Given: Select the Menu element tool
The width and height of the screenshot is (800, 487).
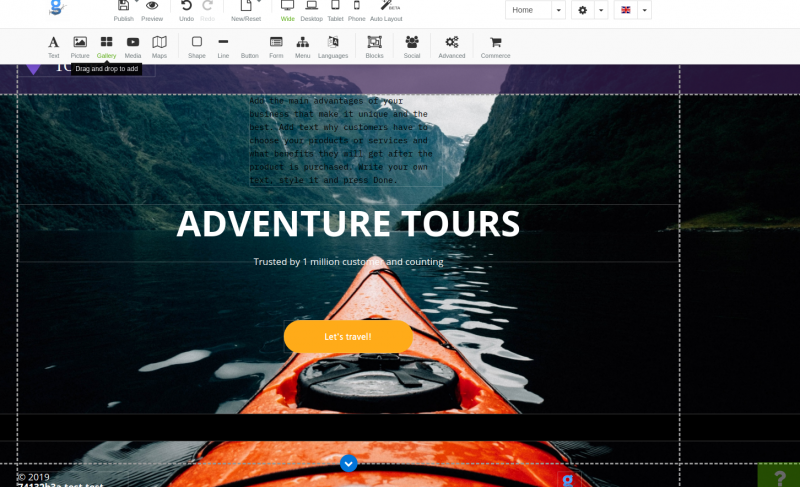Looking at the screenshot, I should 303,47.
